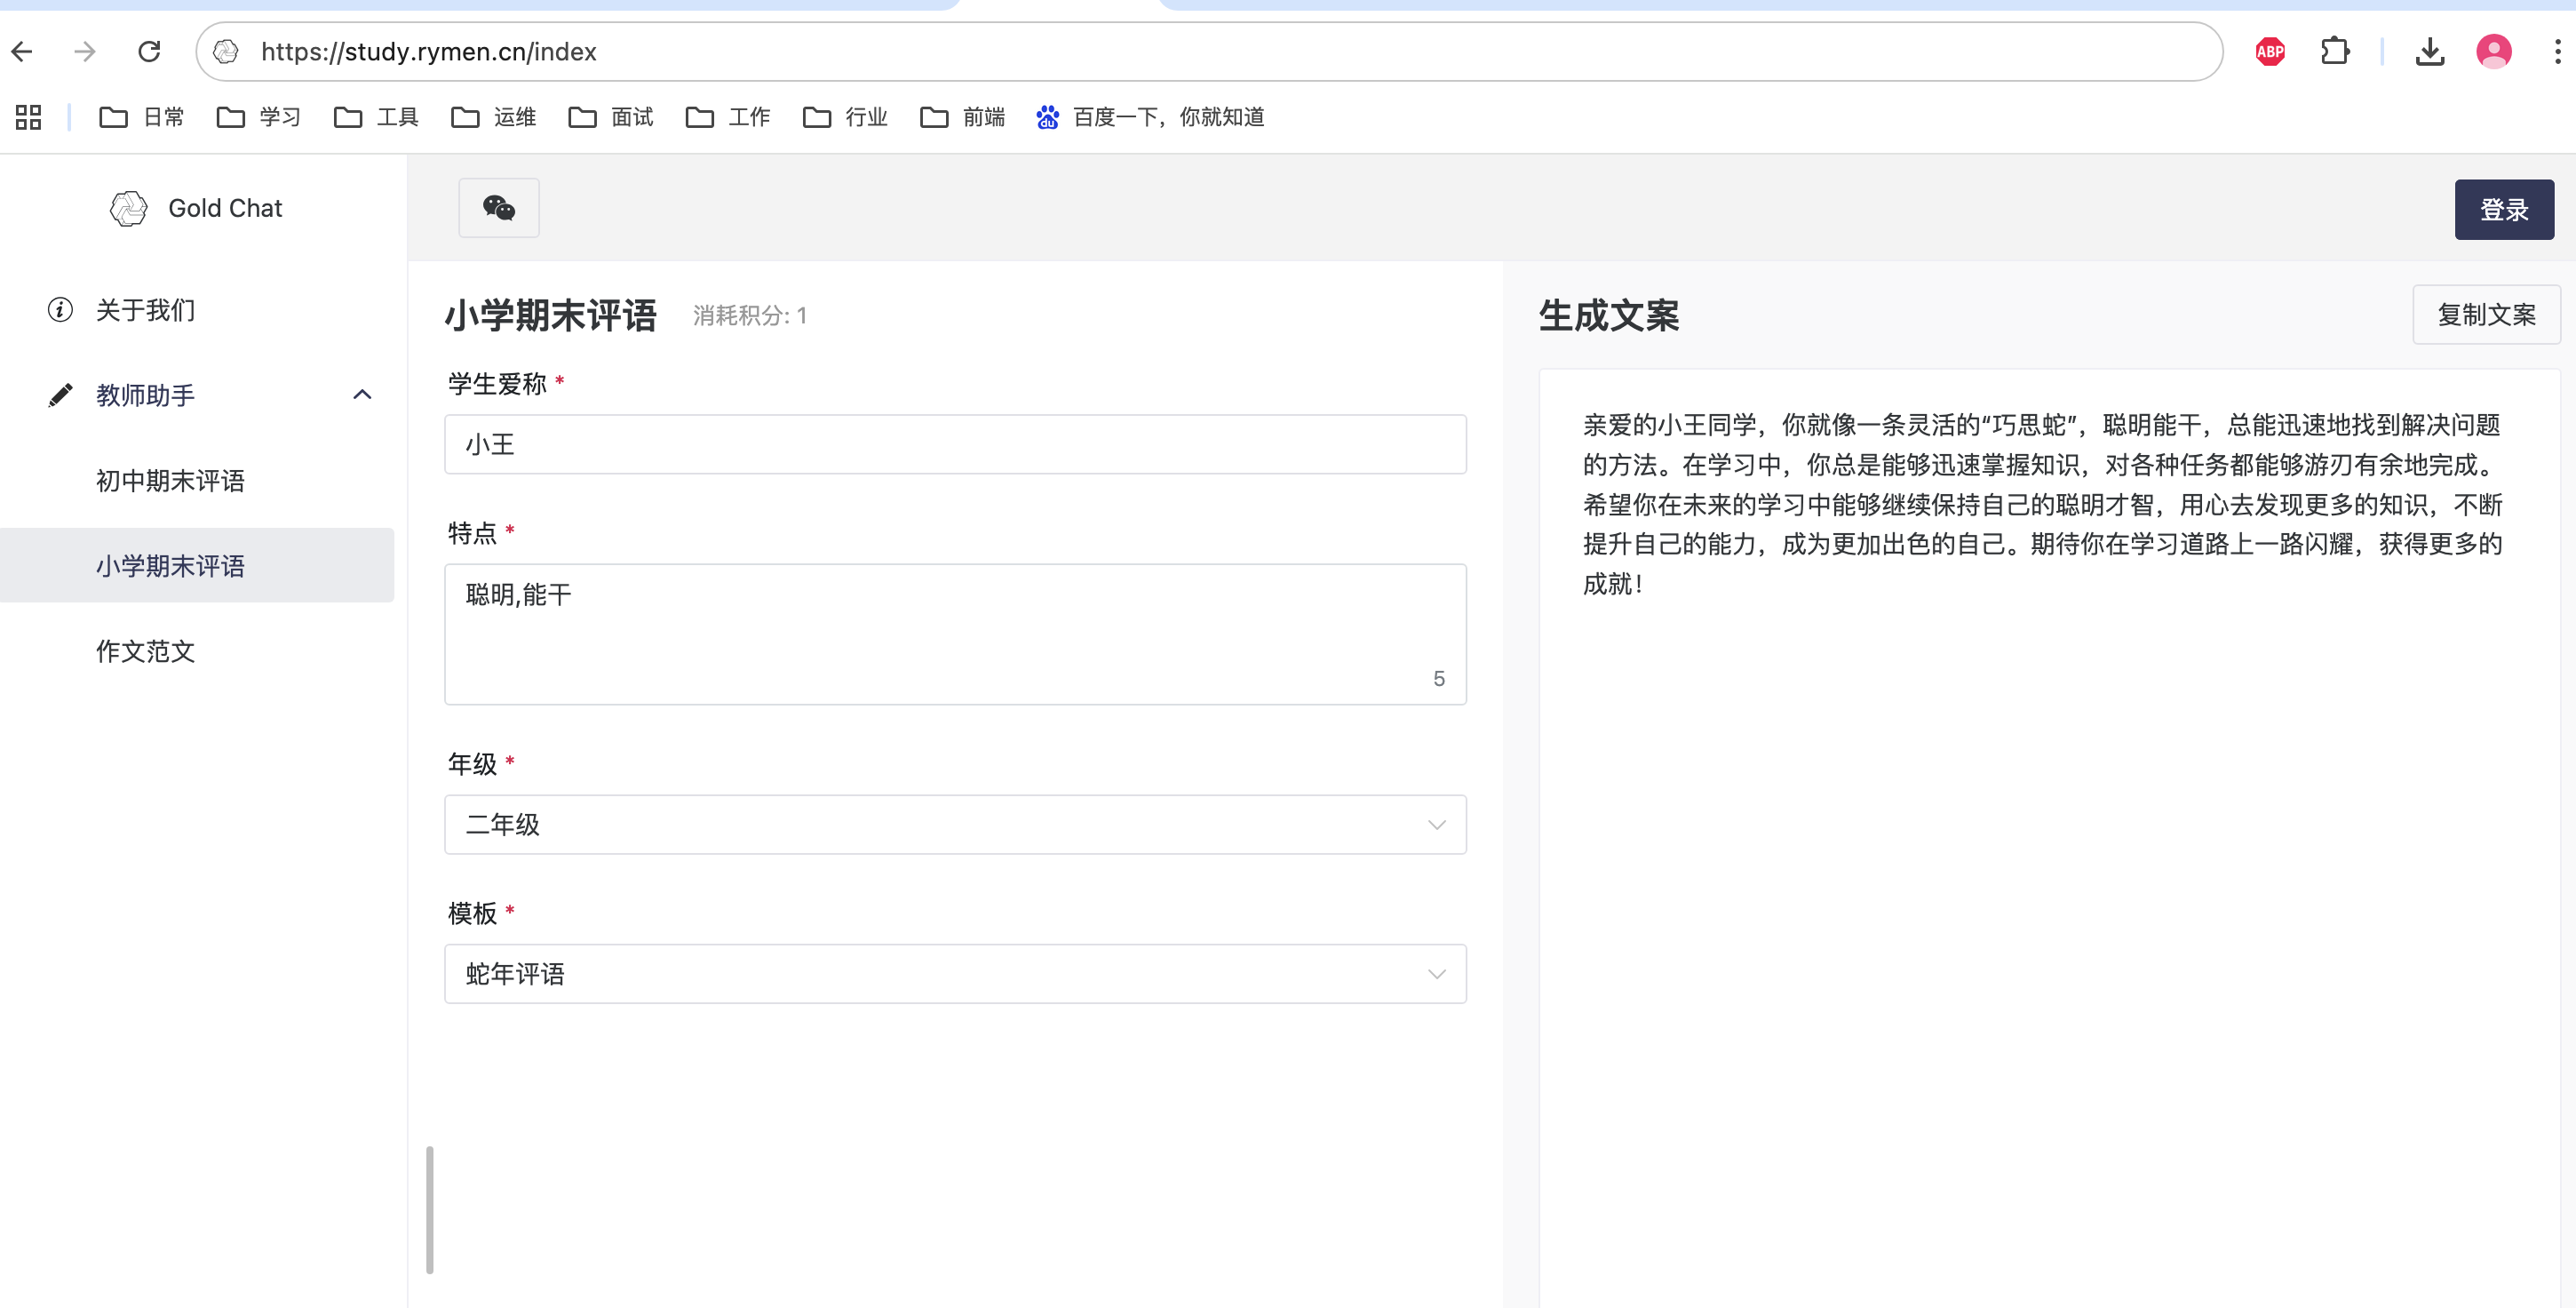Viewport: 2576px width, 1308px height.
Task: Click the form panel vertical scrollbar
Action: (x=430, y=1209)
